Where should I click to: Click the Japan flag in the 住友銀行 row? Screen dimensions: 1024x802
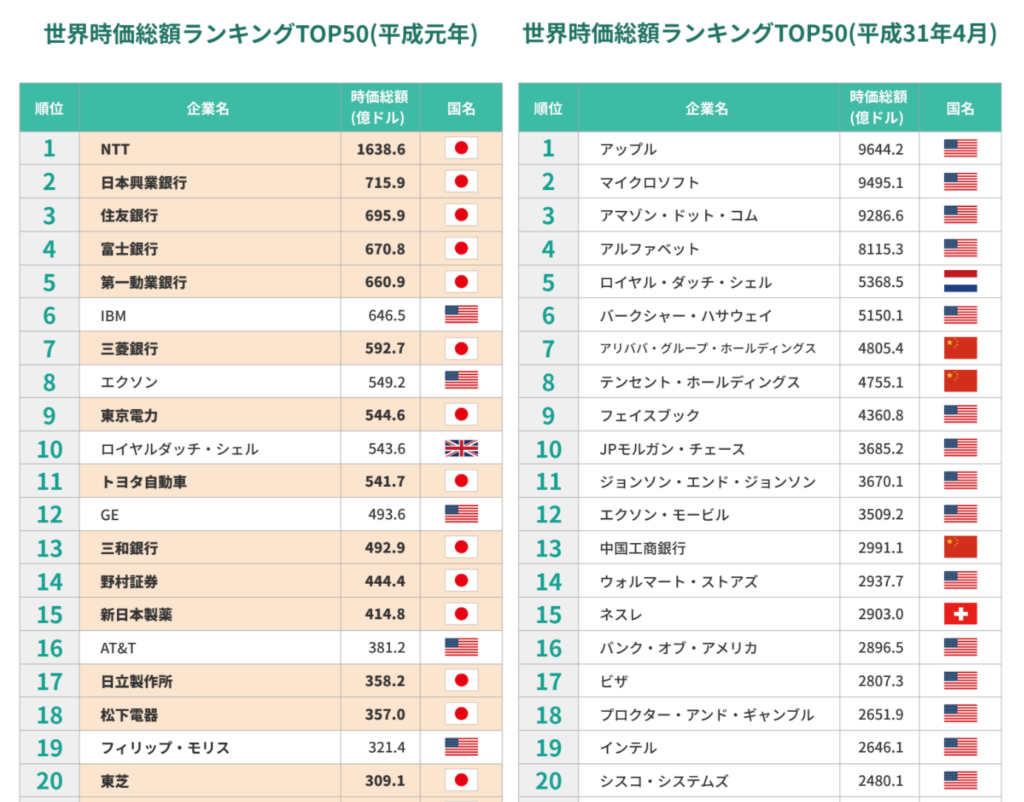461,215
